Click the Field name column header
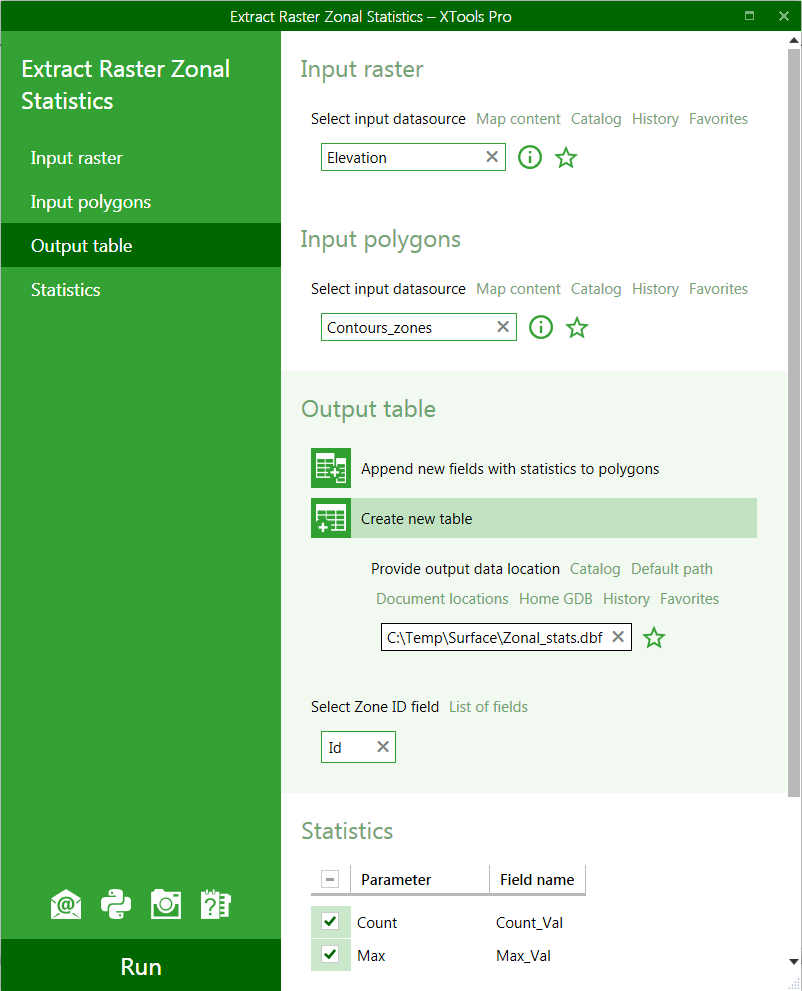Screen dimensions: 802x991 tap(537, 879)
